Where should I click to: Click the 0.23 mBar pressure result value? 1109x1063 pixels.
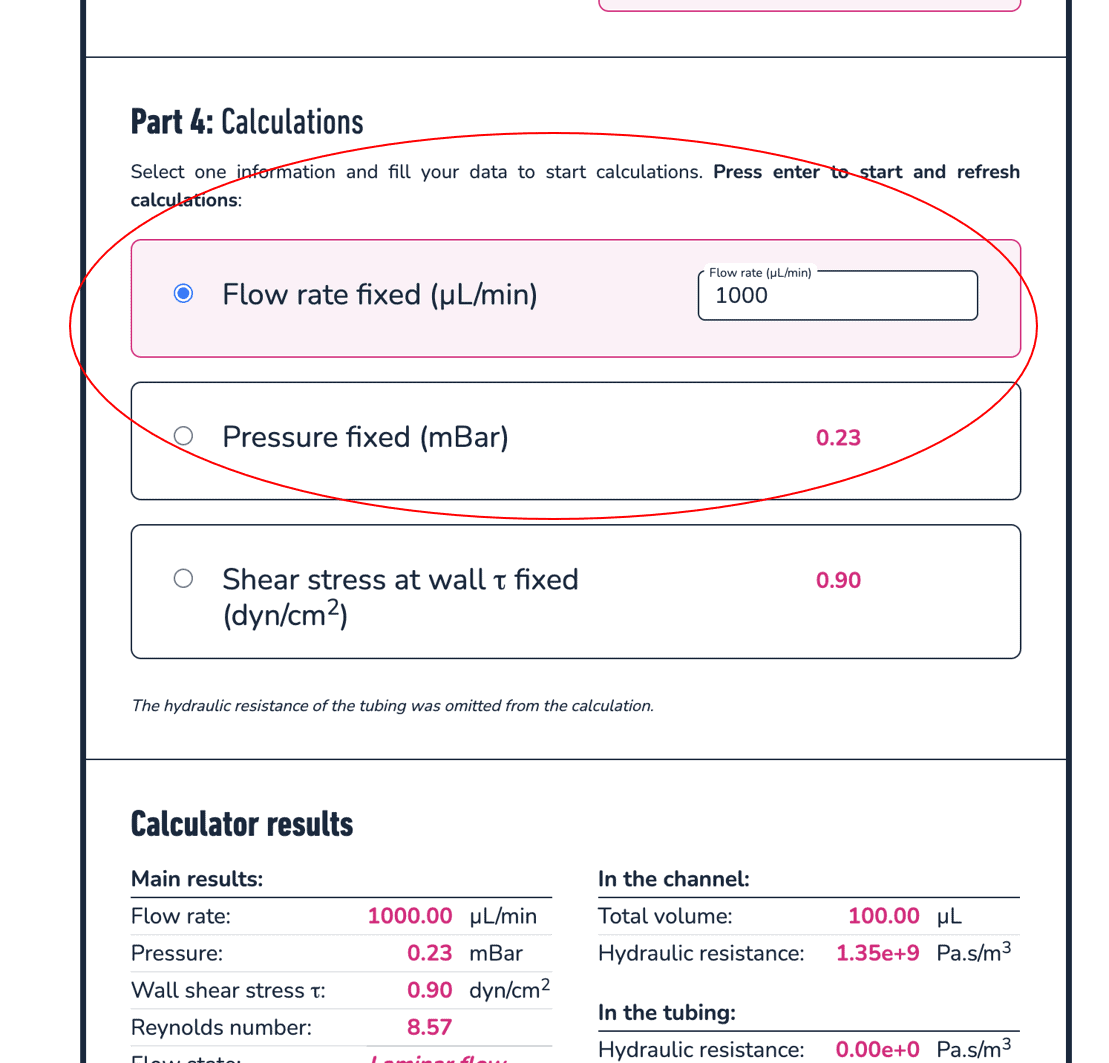click(x=429, y=954)
